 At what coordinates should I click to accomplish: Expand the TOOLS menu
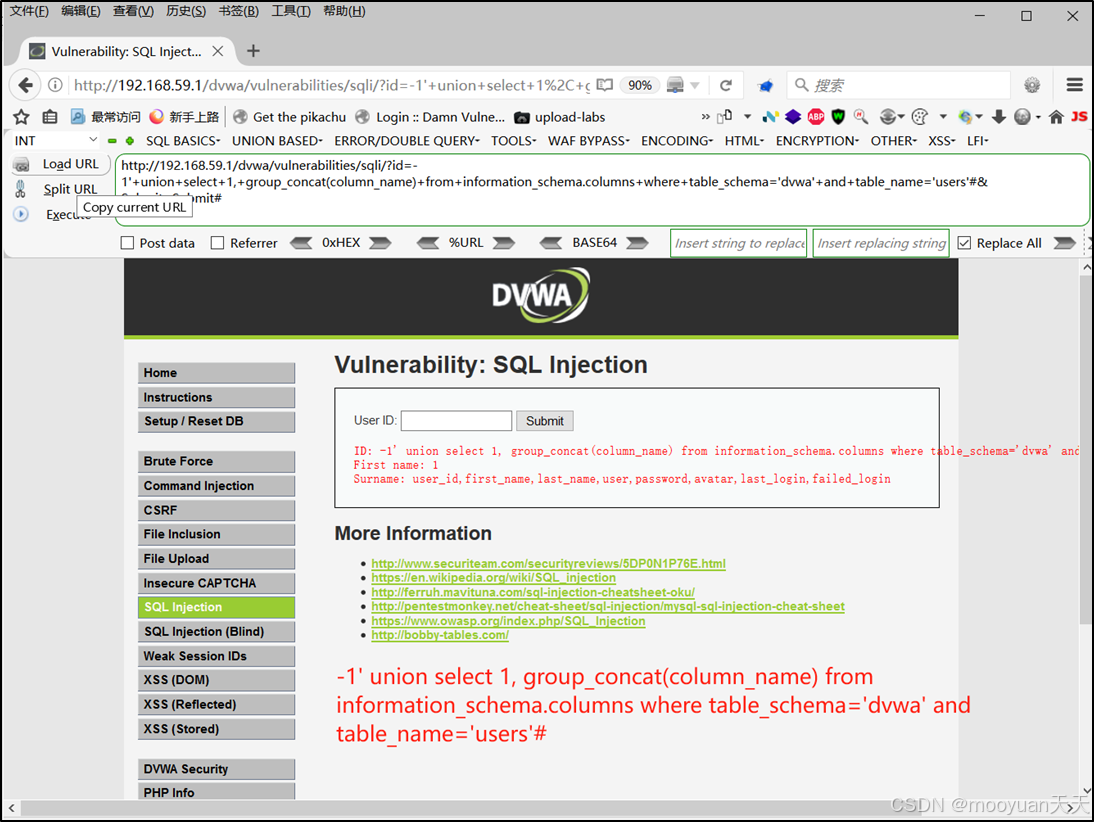click(x=514, y=141)
